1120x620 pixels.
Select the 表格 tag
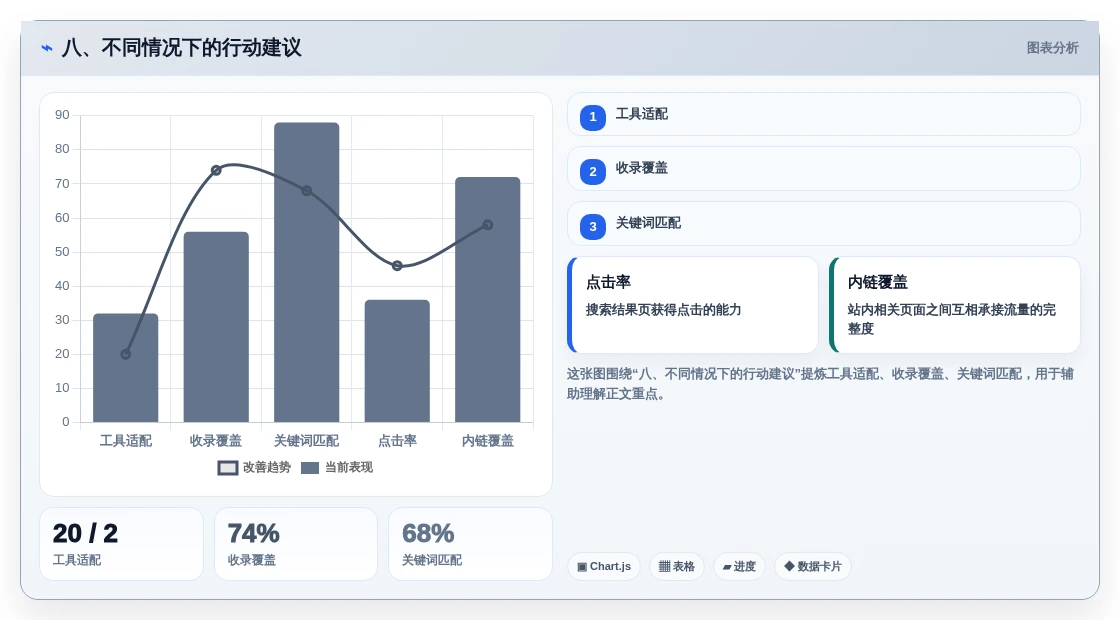(676, 566)
